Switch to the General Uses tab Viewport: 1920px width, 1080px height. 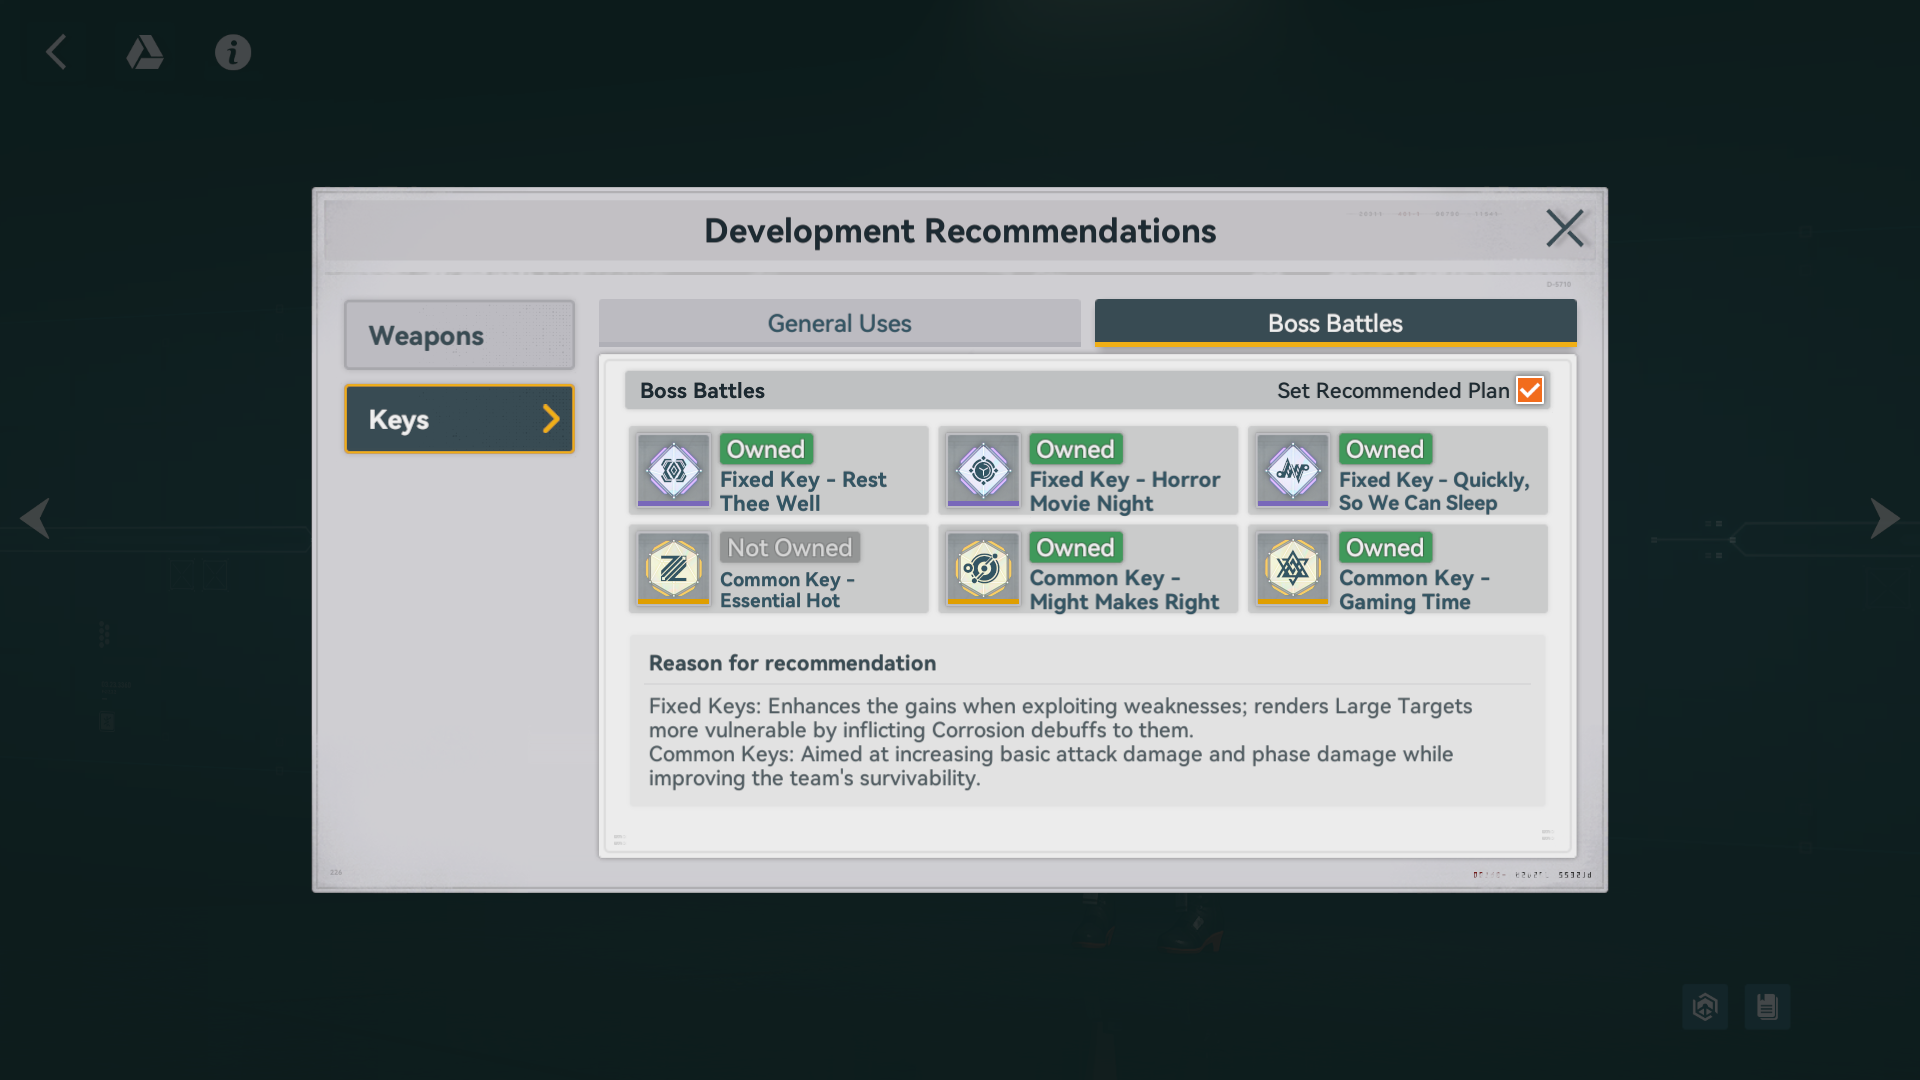tap(839, 323)
